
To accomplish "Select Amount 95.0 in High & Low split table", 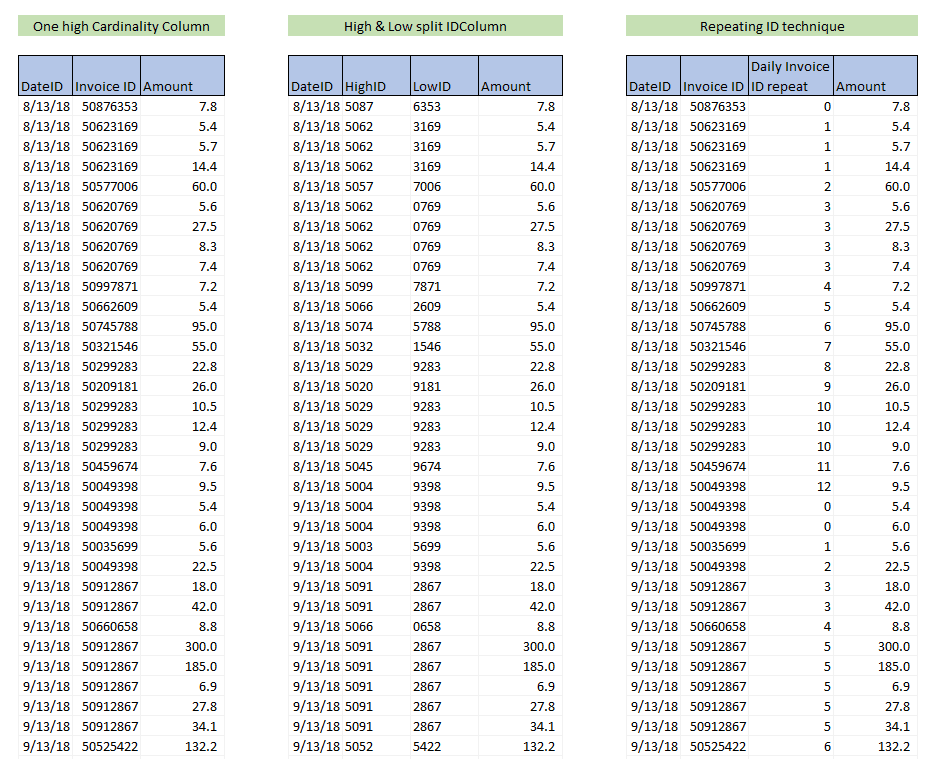I will tap(520, 326).
